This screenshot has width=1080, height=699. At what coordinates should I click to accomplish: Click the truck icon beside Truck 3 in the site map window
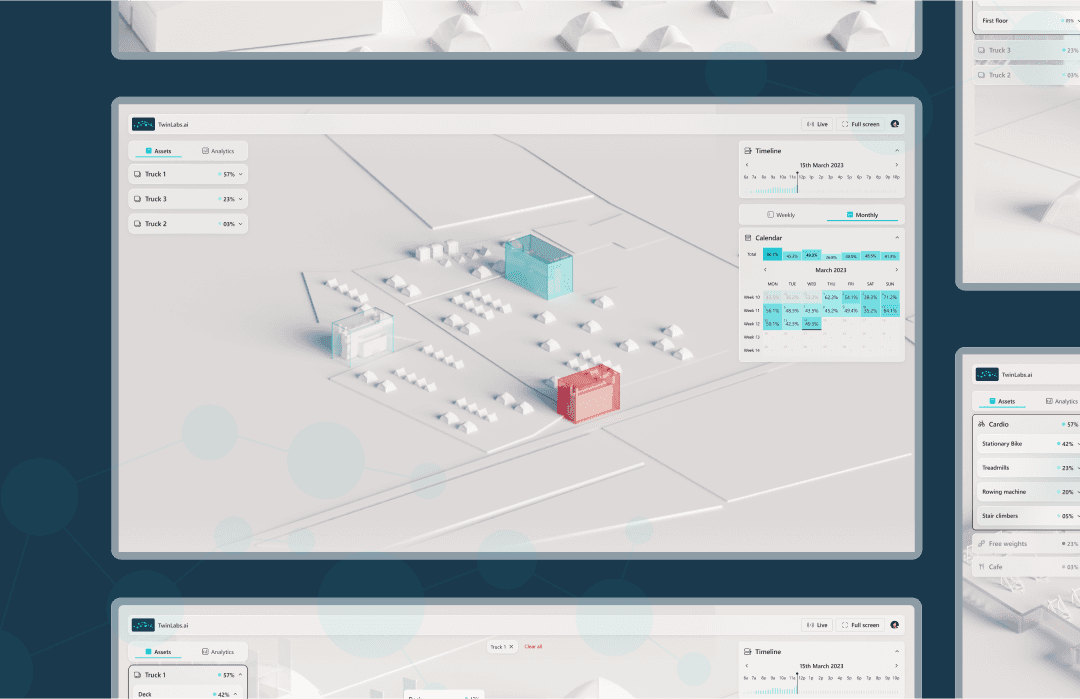click(138, 199)
